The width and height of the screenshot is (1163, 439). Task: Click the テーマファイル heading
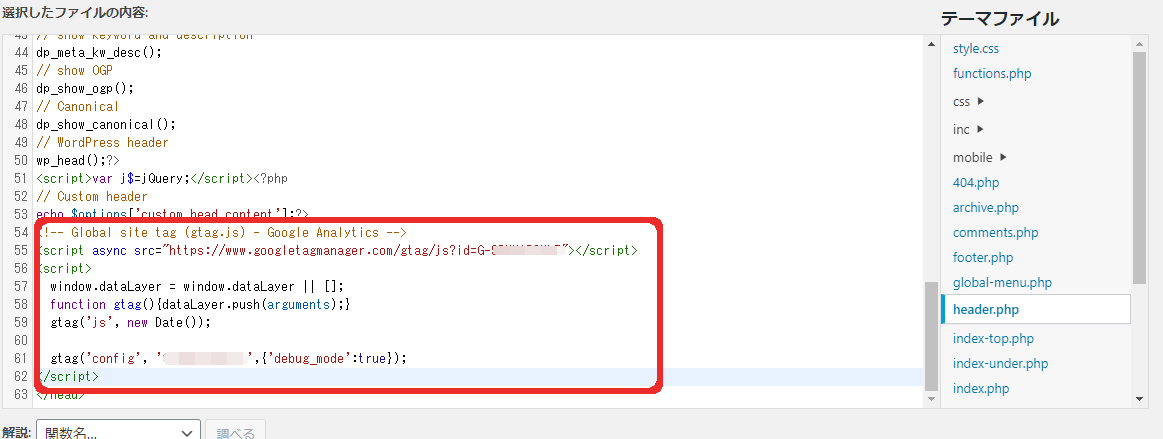coord(1000,19)
